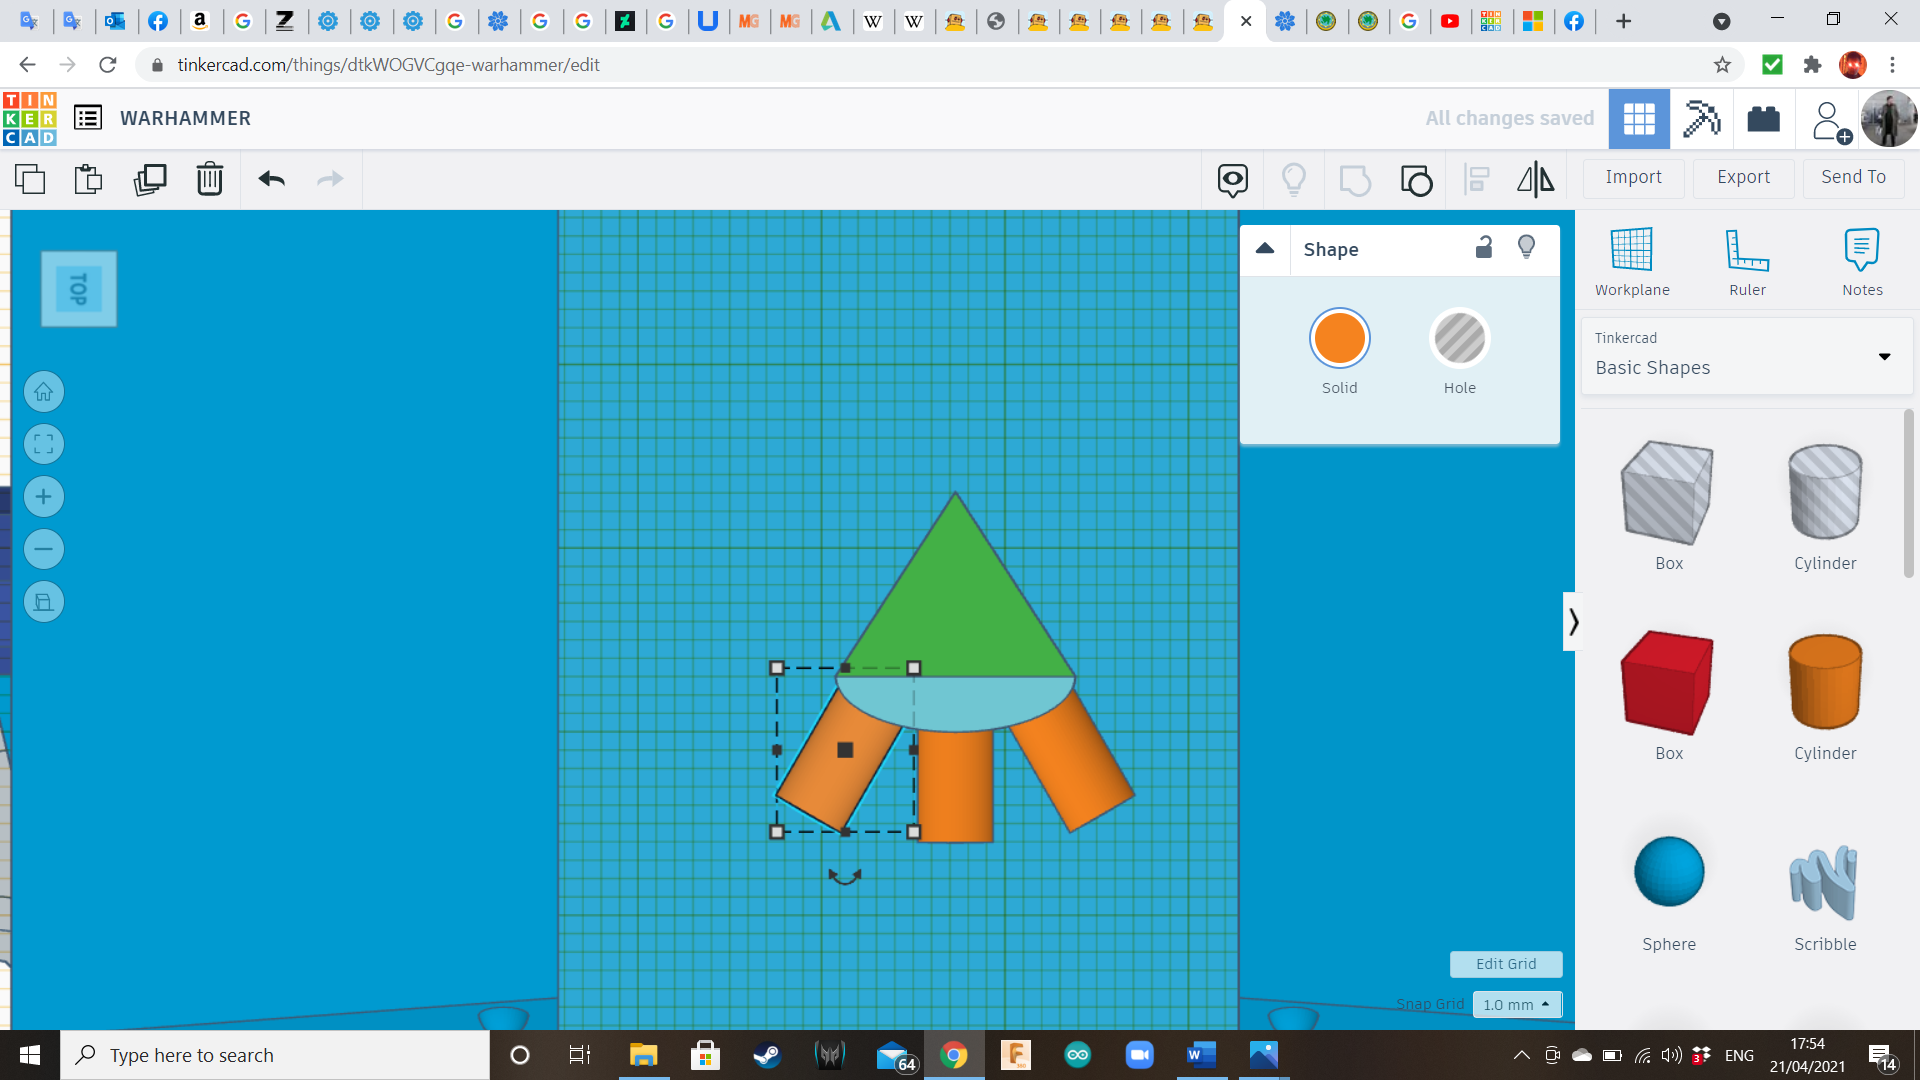Zoom in with the plus button

click(44, 497)
